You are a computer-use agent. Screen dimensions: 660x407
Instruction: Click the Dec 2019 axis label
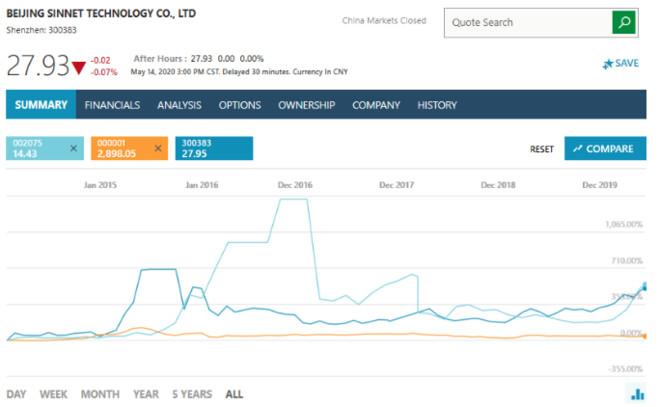[x=599, y=185]
